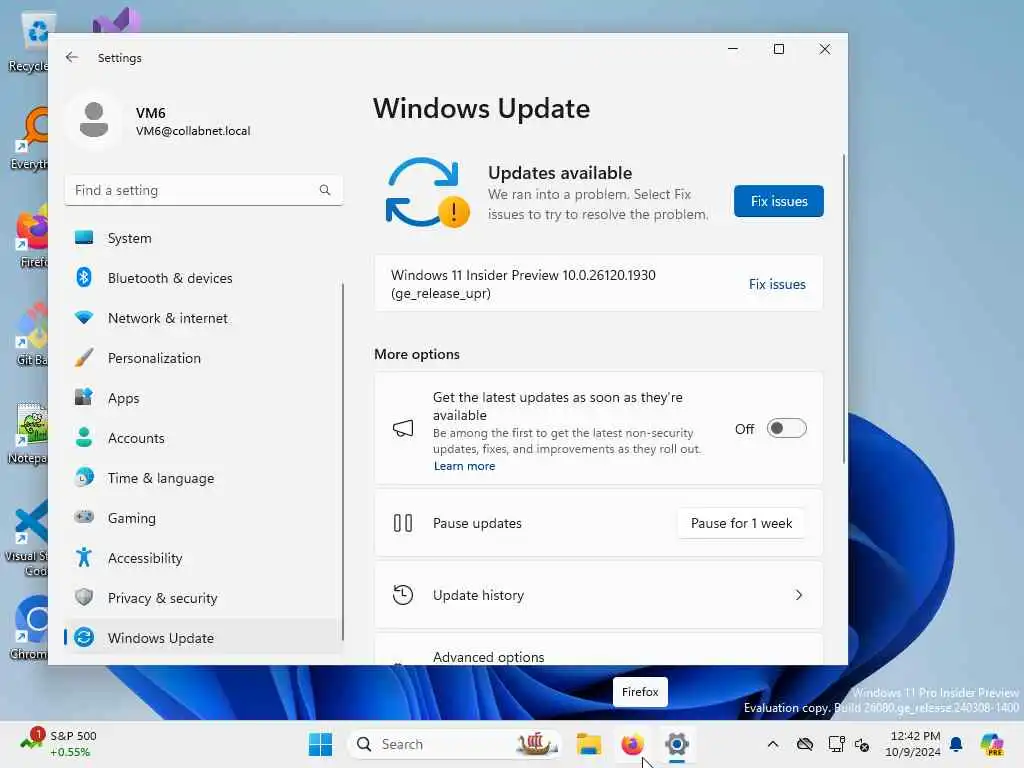The image size is (1024, 768).
Task: Go to Network & internet settings
Action: click(x=204, y=318)
